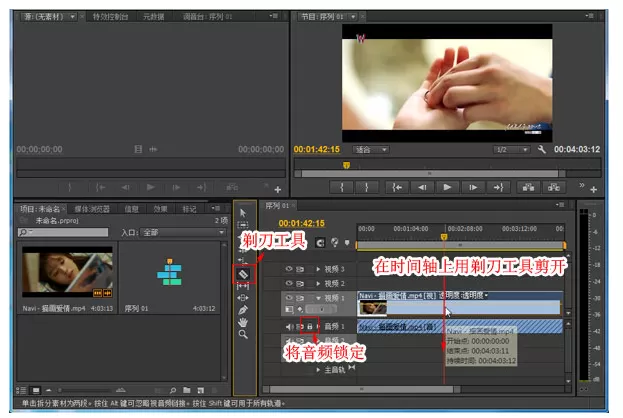The height and width of the screenshot is (418, 623).
Task: Open program monitor wrench settings
Action: point(542,149)
